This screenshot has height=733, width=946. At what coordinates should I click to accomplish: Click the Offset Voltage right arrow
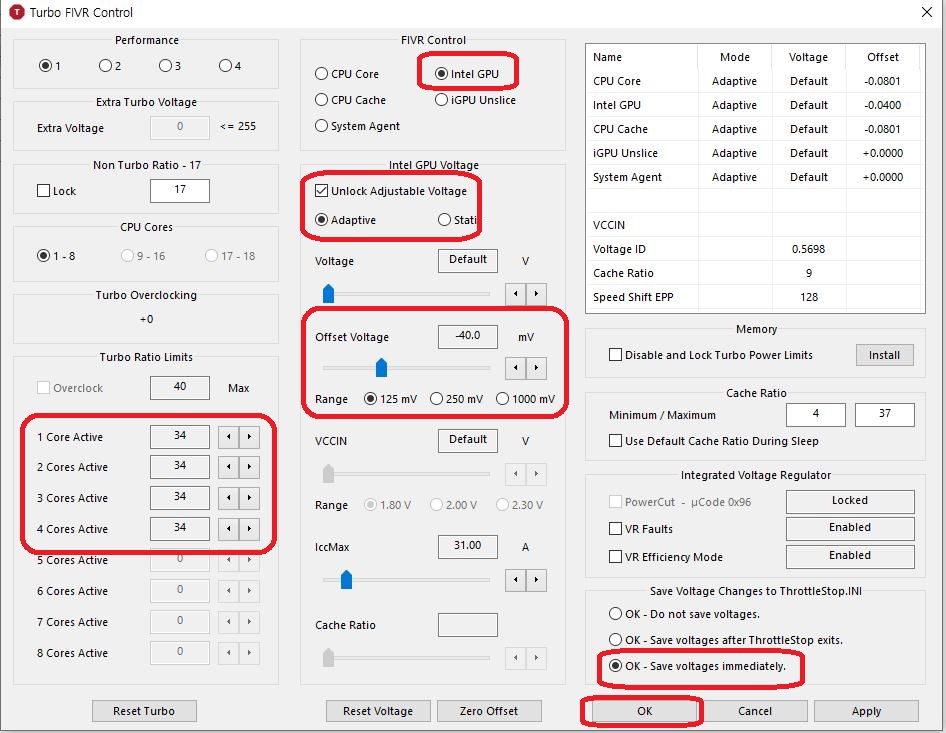[536, 367]
